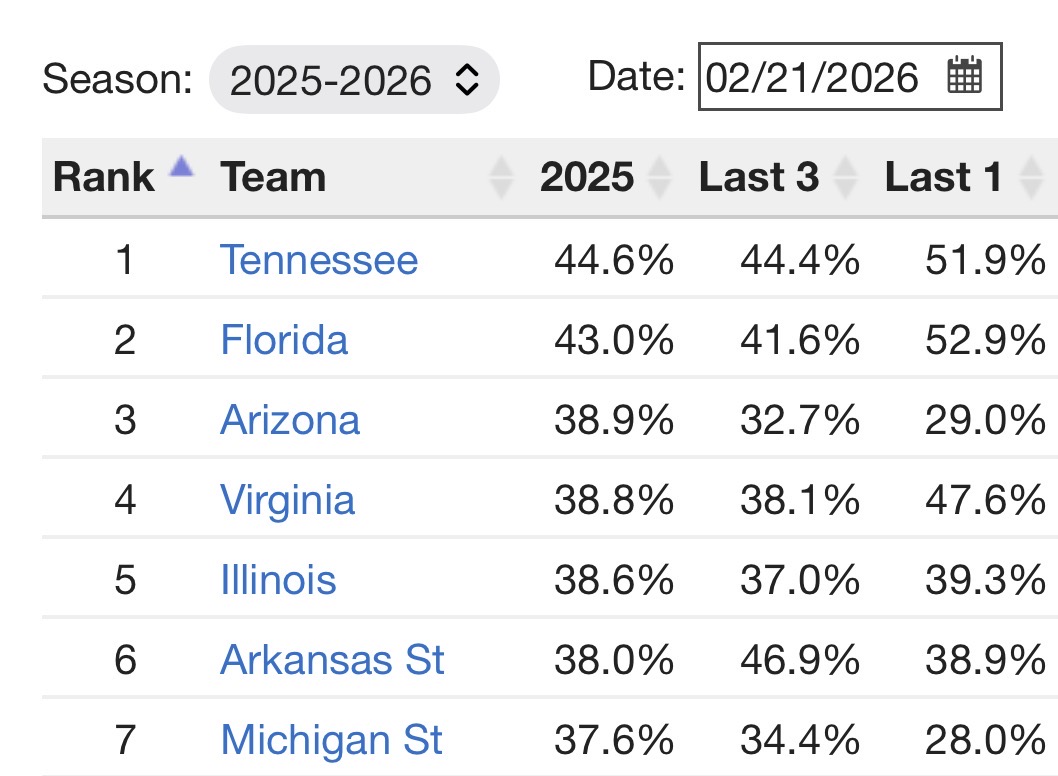Click the Last 3 sort arrows

point(845,178)
